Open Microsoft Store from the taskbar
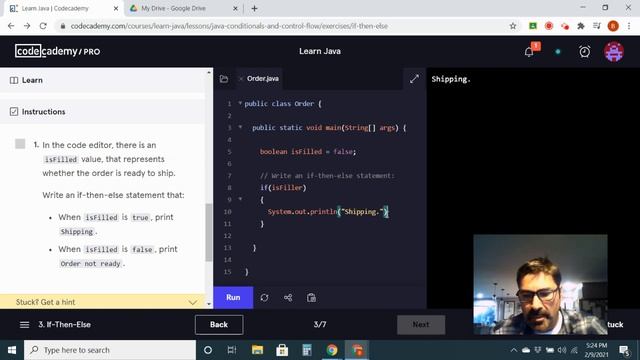 click(x=282, y=350)
